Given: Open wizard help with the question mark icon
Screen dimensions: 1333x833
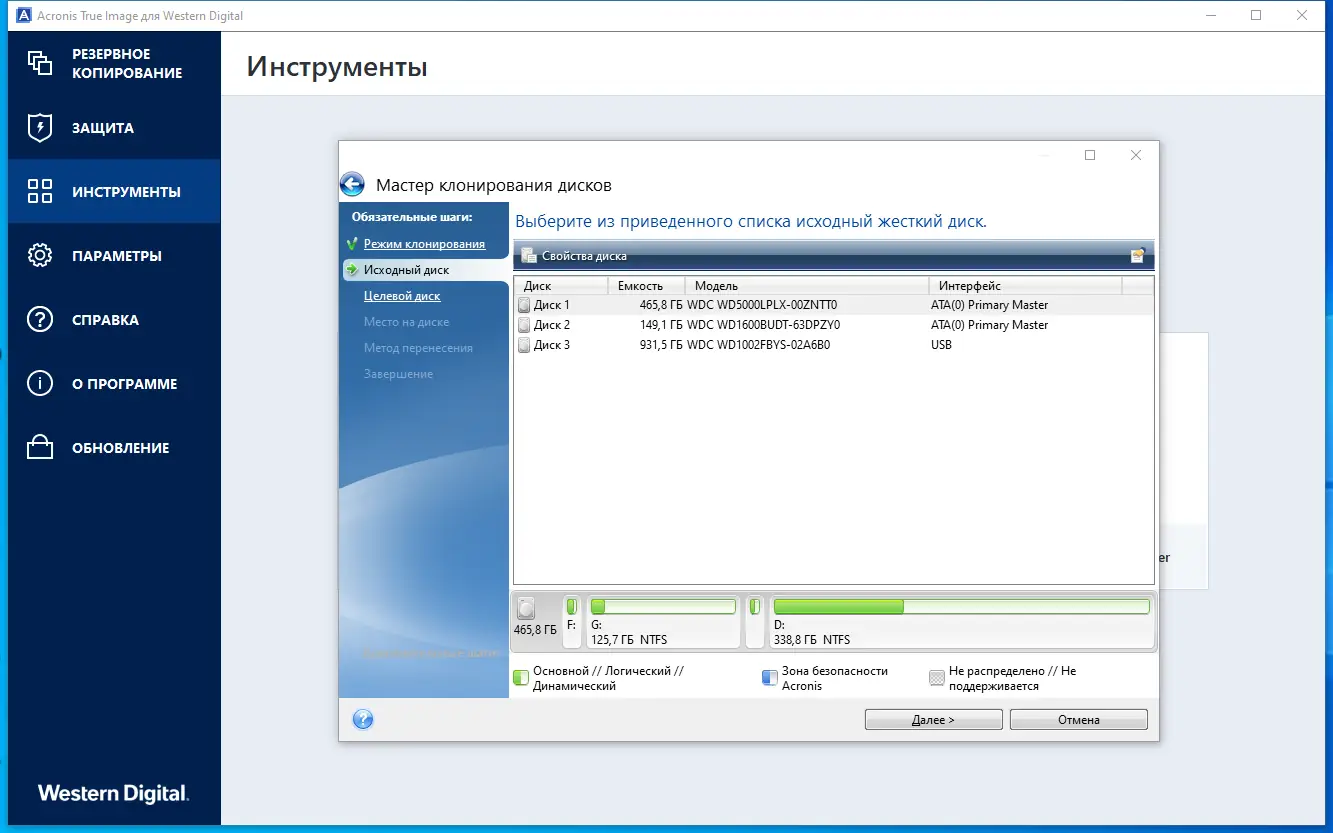Looking at the screenshot, I should (363, 719).
